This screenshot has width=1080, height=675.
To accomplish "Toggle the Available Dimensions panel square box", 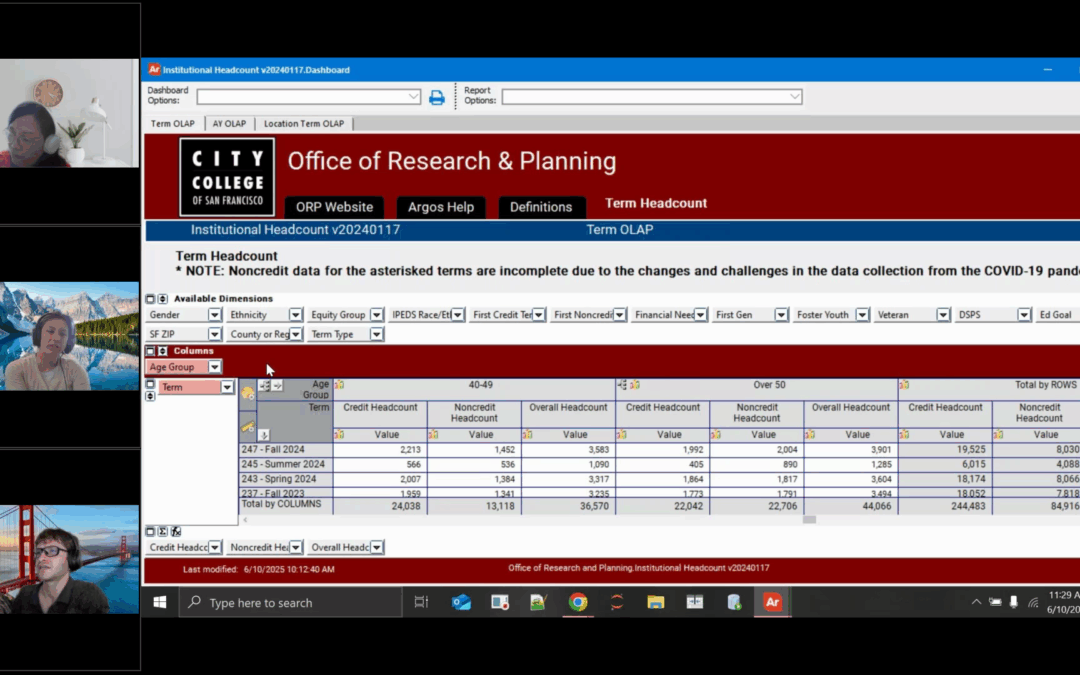I will [x=150, y=299].
